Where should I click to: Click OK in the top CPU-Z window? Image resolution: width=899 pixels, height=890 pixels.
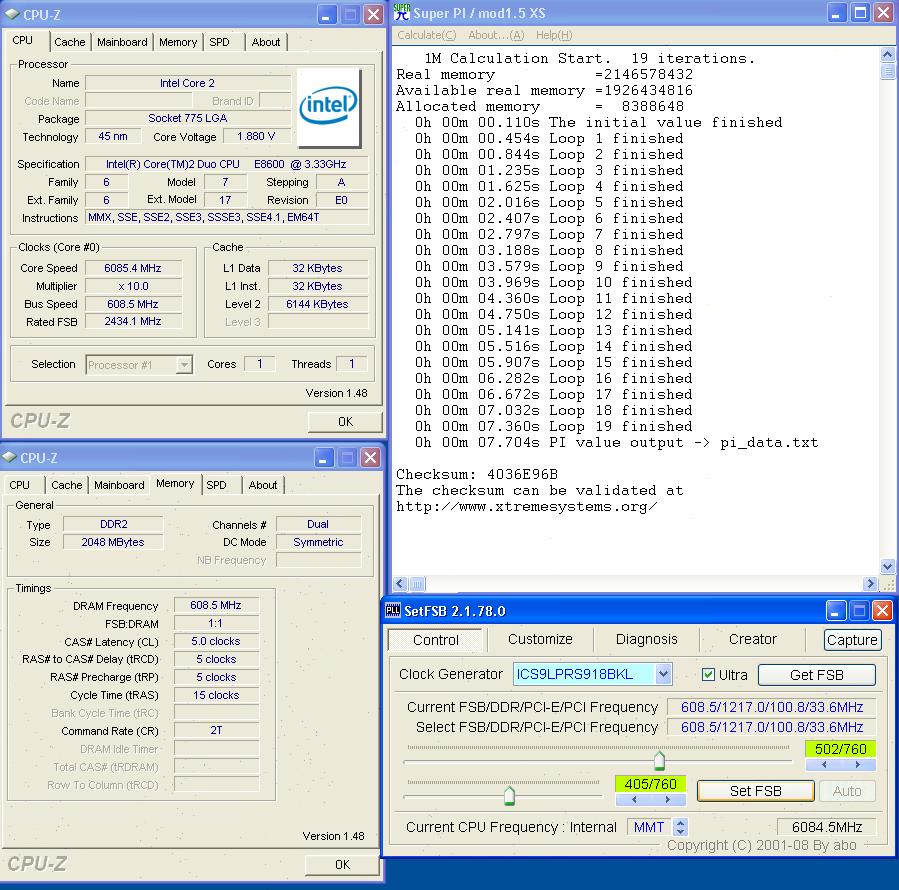[x=346, y=422]
